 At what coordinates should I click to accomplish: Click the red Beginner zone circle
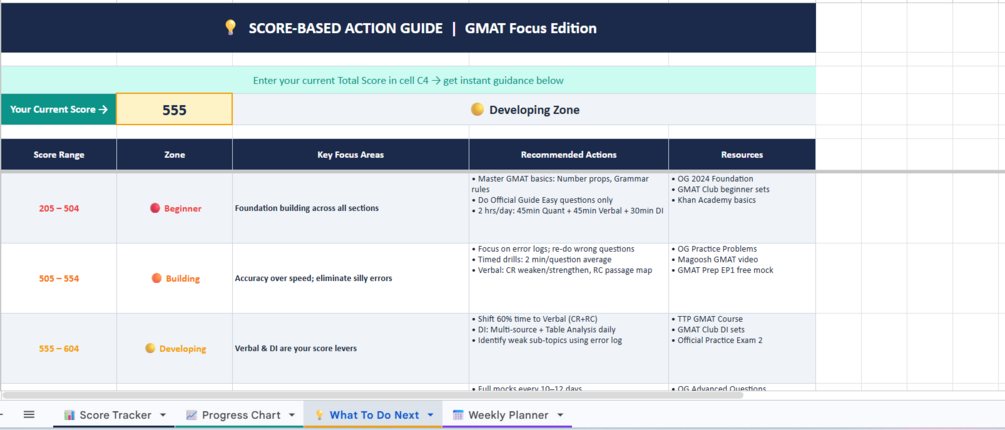(154, 208)
